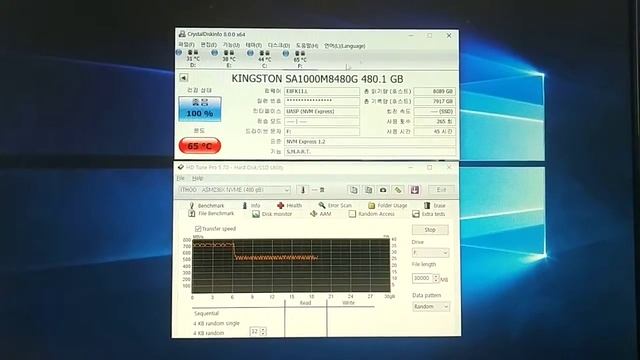This screenshot has width=640, height=360.
Task: Click the Stop button in HD Tune
Action: click(430, 230)
